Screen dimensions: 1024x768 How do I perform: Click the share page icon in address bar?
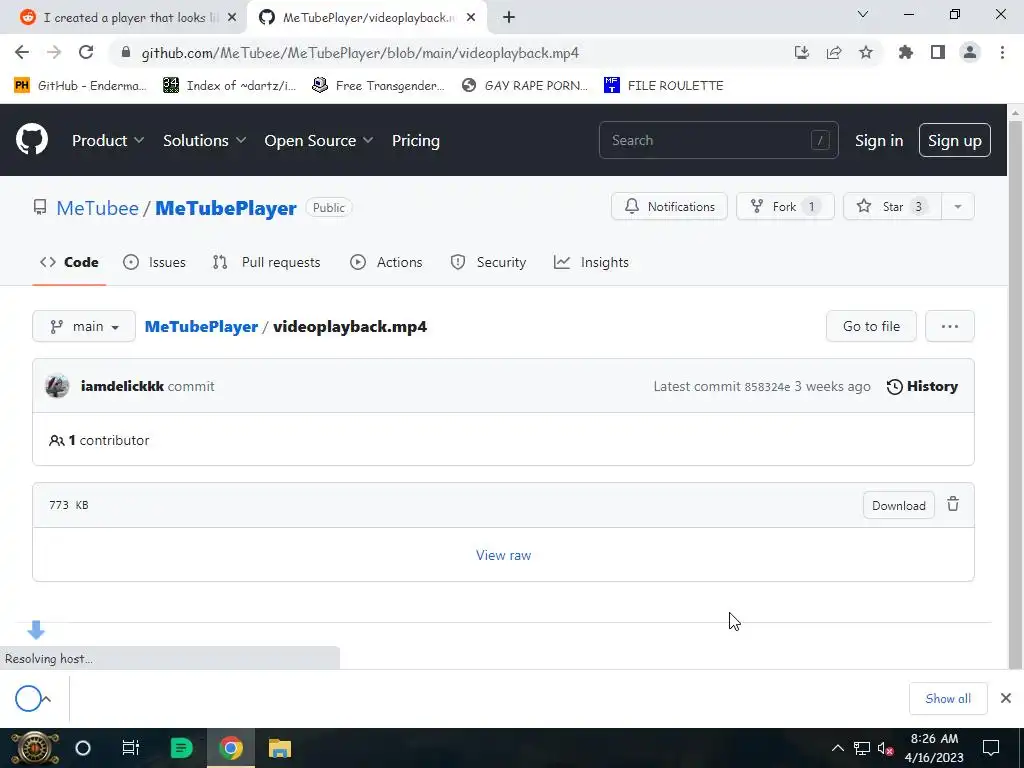pyautogui.click(x=834, y=53)
